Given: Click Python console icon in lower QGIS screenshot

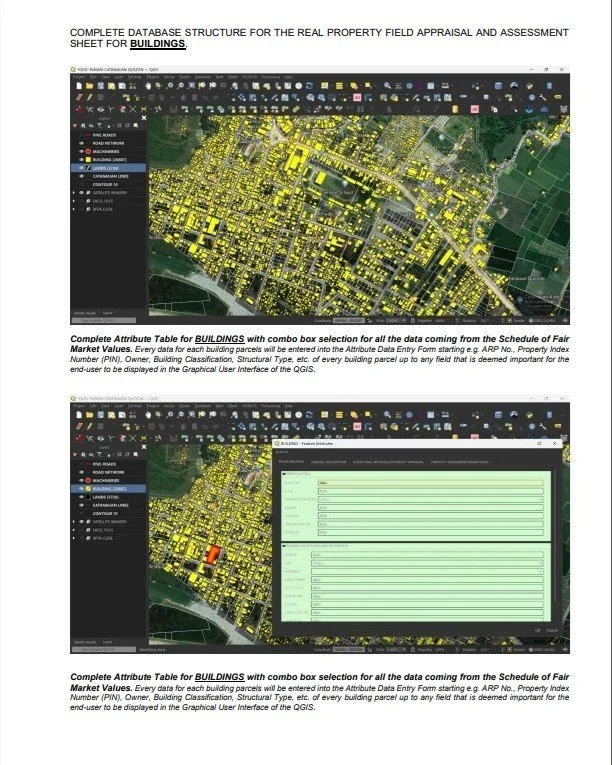Looking at the screenshot, I should [x=529, y=415].
